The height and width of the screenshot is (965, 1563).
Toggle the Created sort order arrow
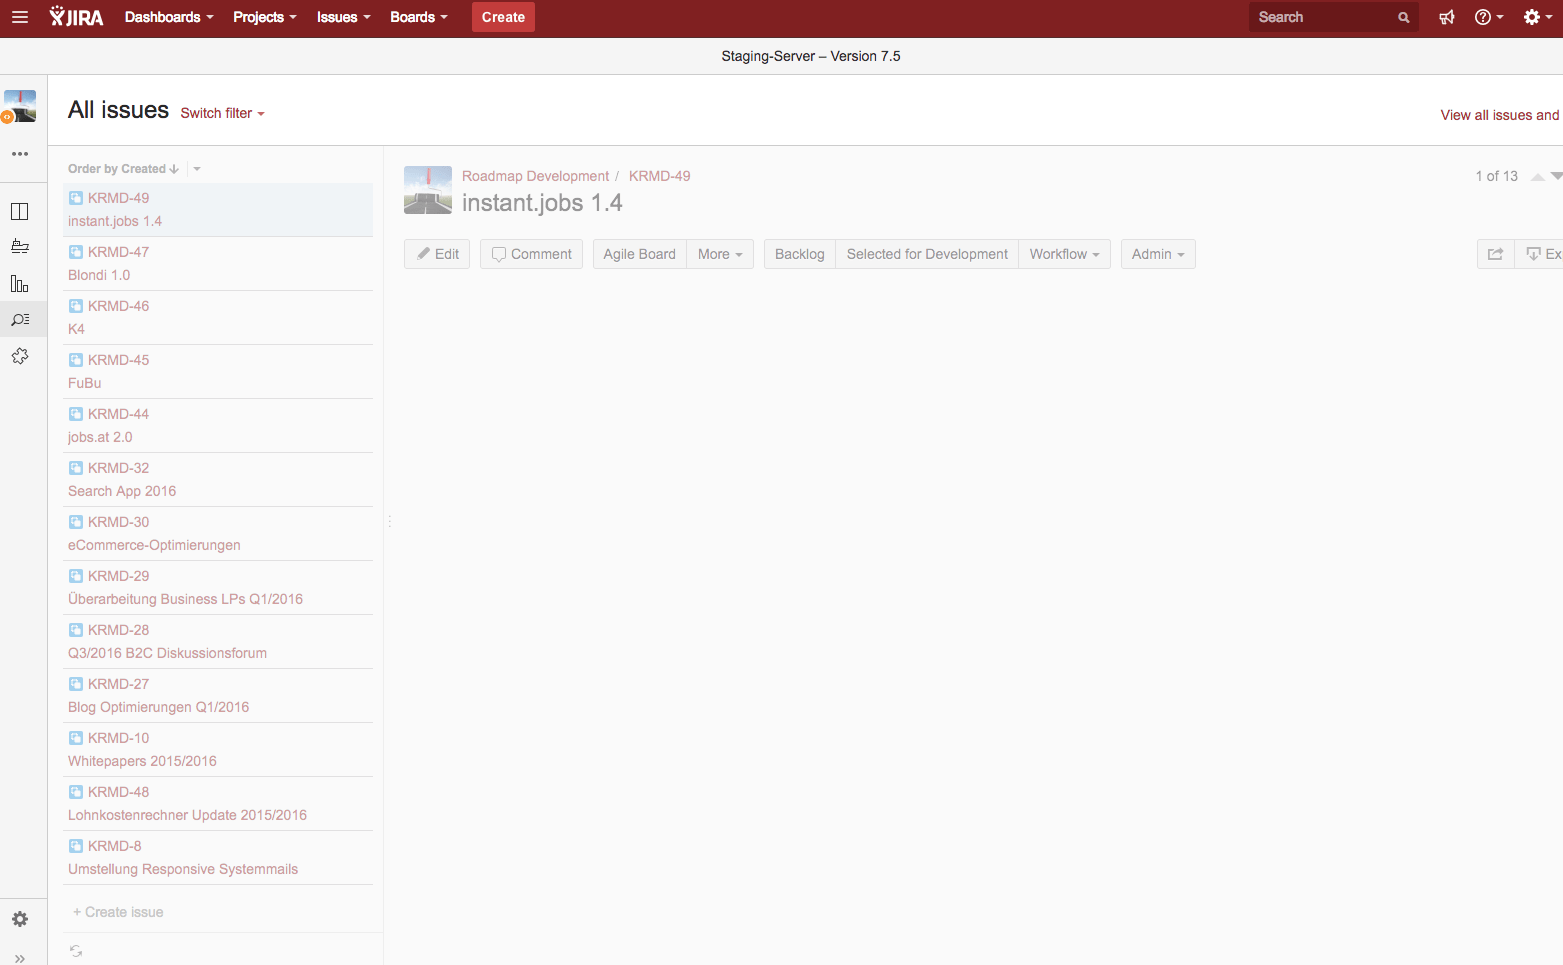click(174, 169)
